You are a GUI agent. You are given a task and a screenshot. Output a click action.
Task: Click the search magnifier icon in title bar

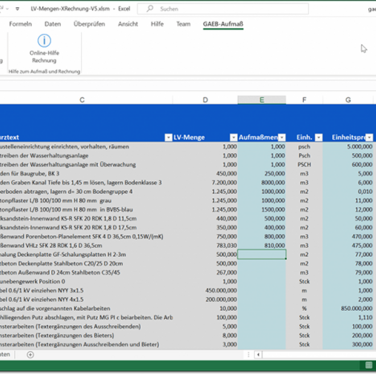click(150, 9)
